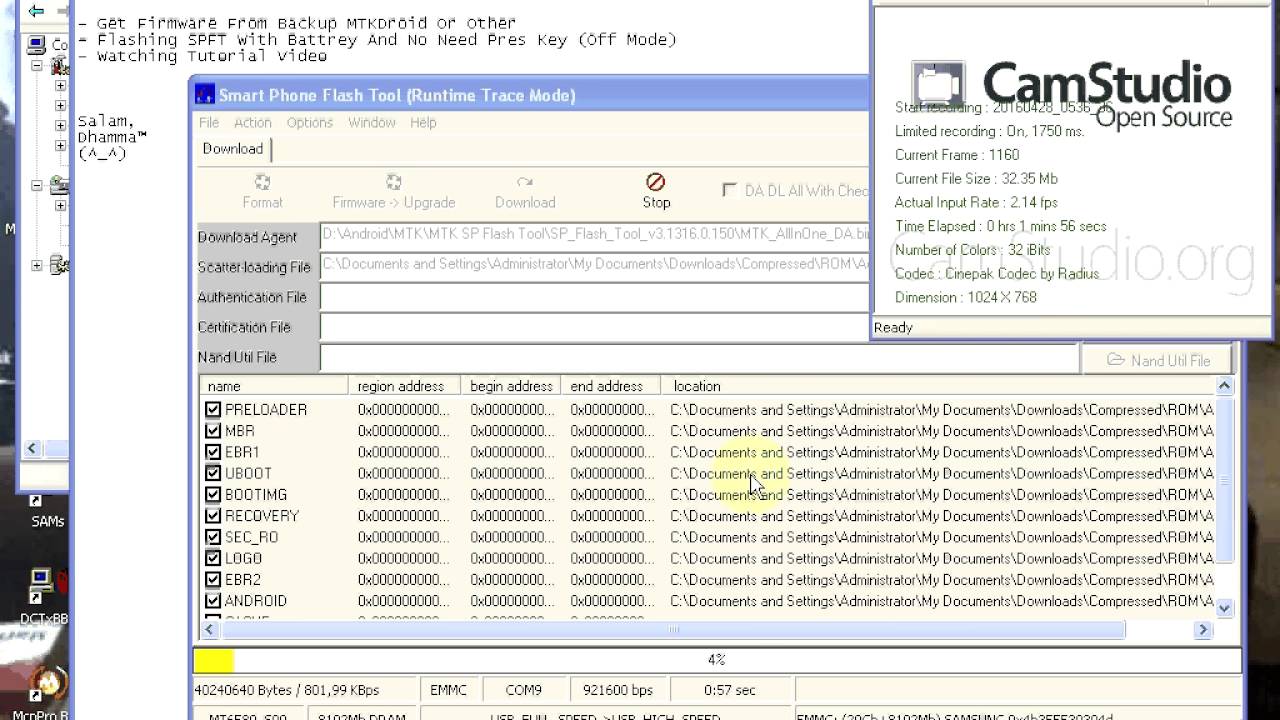This screenshot has height=720, width=1280.
Task: Sort by the name column header
Action: [274, 386]
